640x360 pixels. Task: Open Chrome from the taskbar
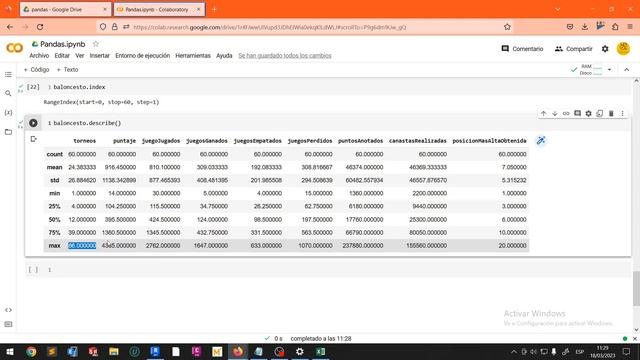31,351
